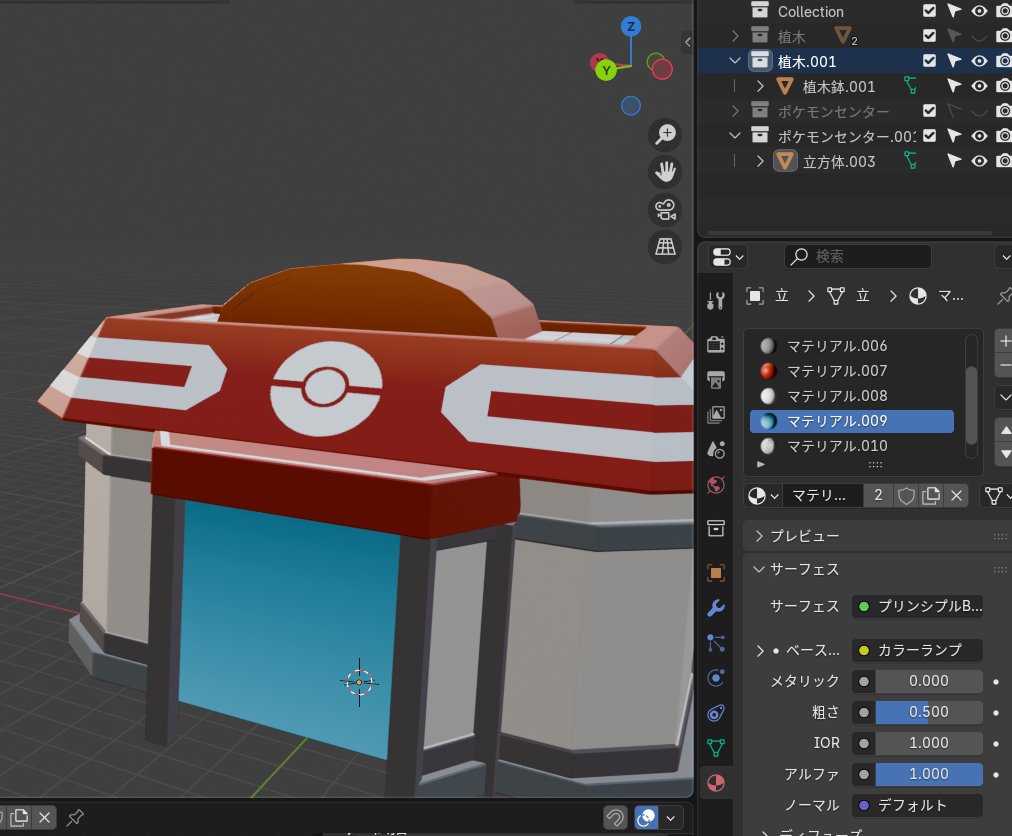The image size is (1012, 836).
Task: Open the properties editor type dropdown
Action: pyautogui.click(x=727, y=257)
